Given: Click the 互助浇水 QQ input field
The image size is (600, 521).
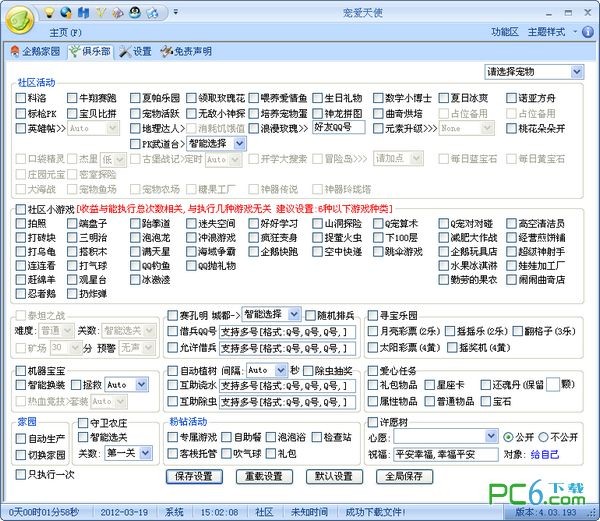Looking at the screenshot, I should pos(287,386).
